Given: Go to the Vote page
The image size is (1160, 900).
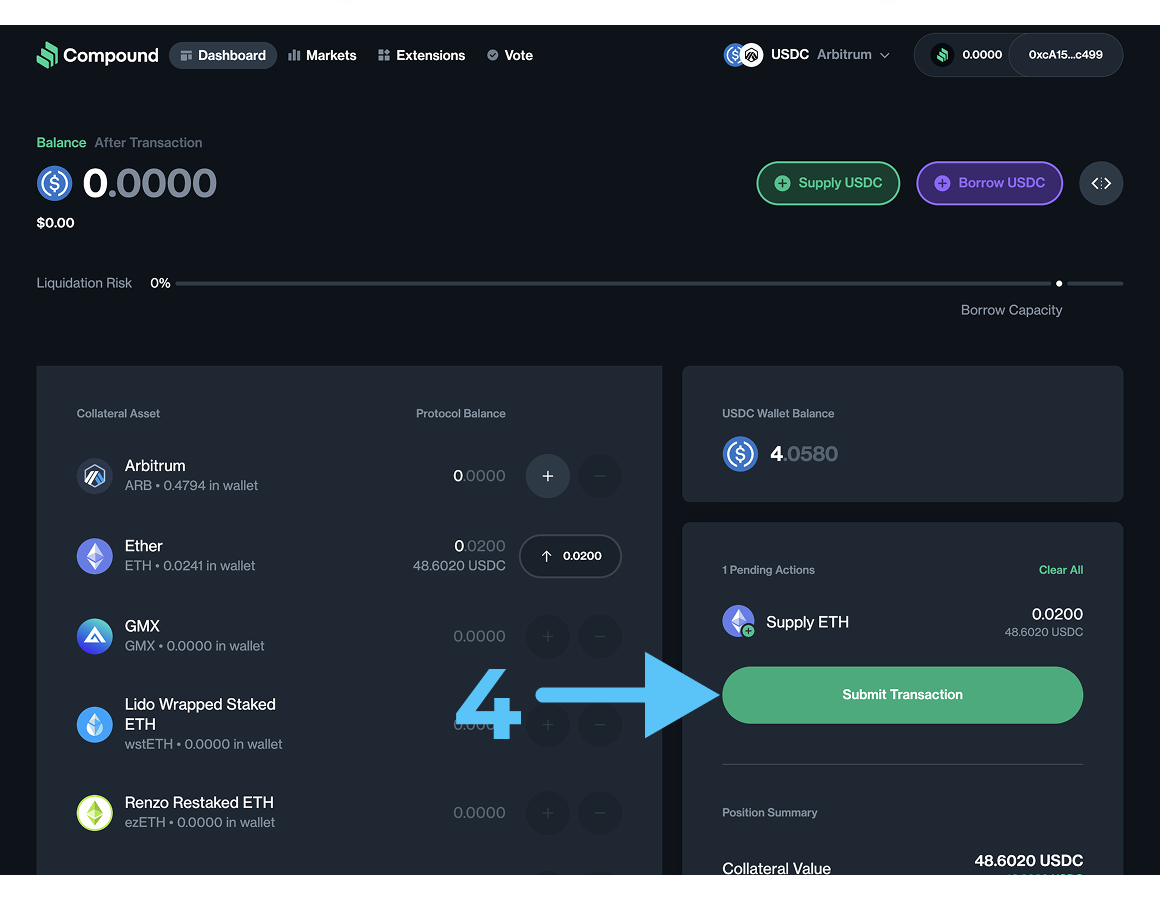Looking at the screenshot, I should coord(509,55).
